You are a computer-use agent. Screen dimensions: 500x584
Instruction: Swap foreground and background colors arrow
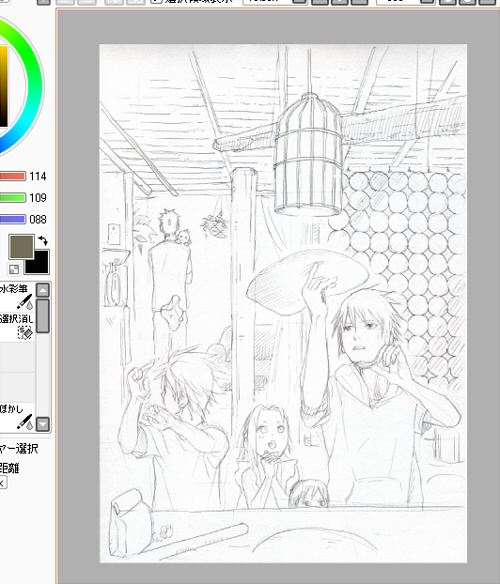(43, 240)
